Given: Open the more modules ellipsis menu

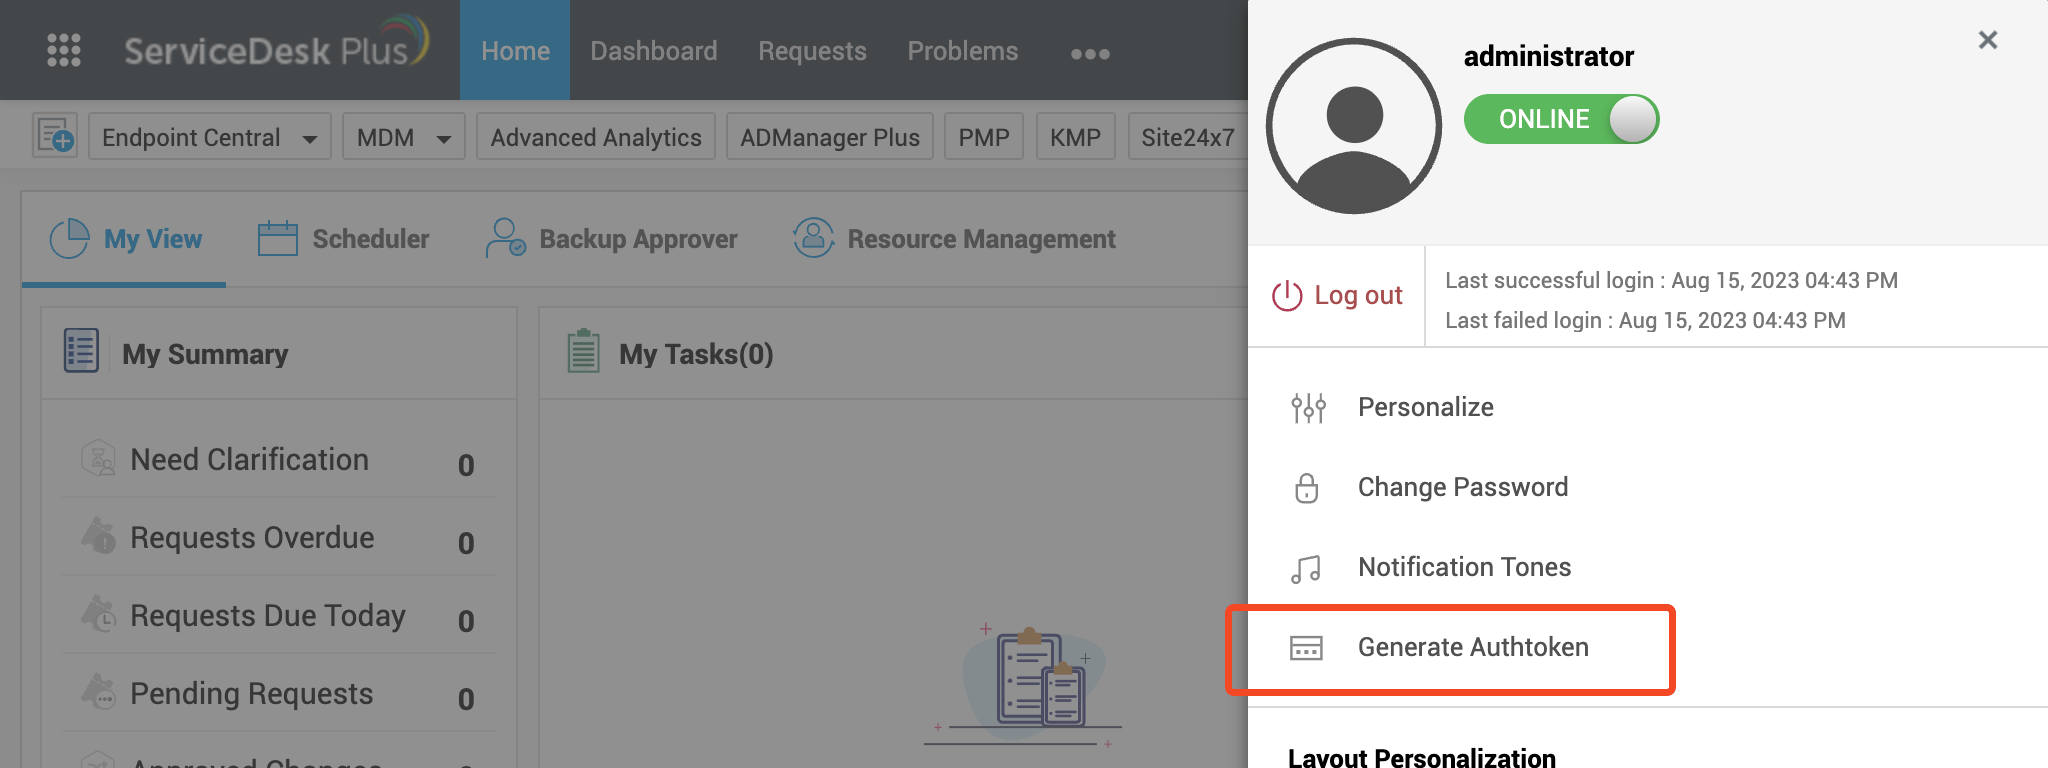Looking at the screenshot, I should (1090, 54).
